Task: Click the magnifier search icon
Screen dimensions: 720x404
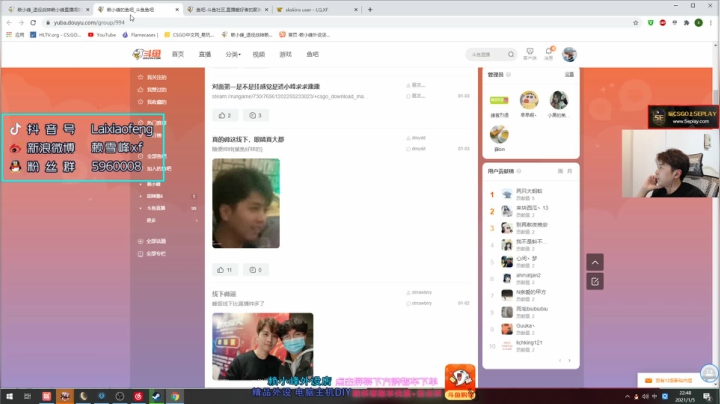Action: pos(511,54)
